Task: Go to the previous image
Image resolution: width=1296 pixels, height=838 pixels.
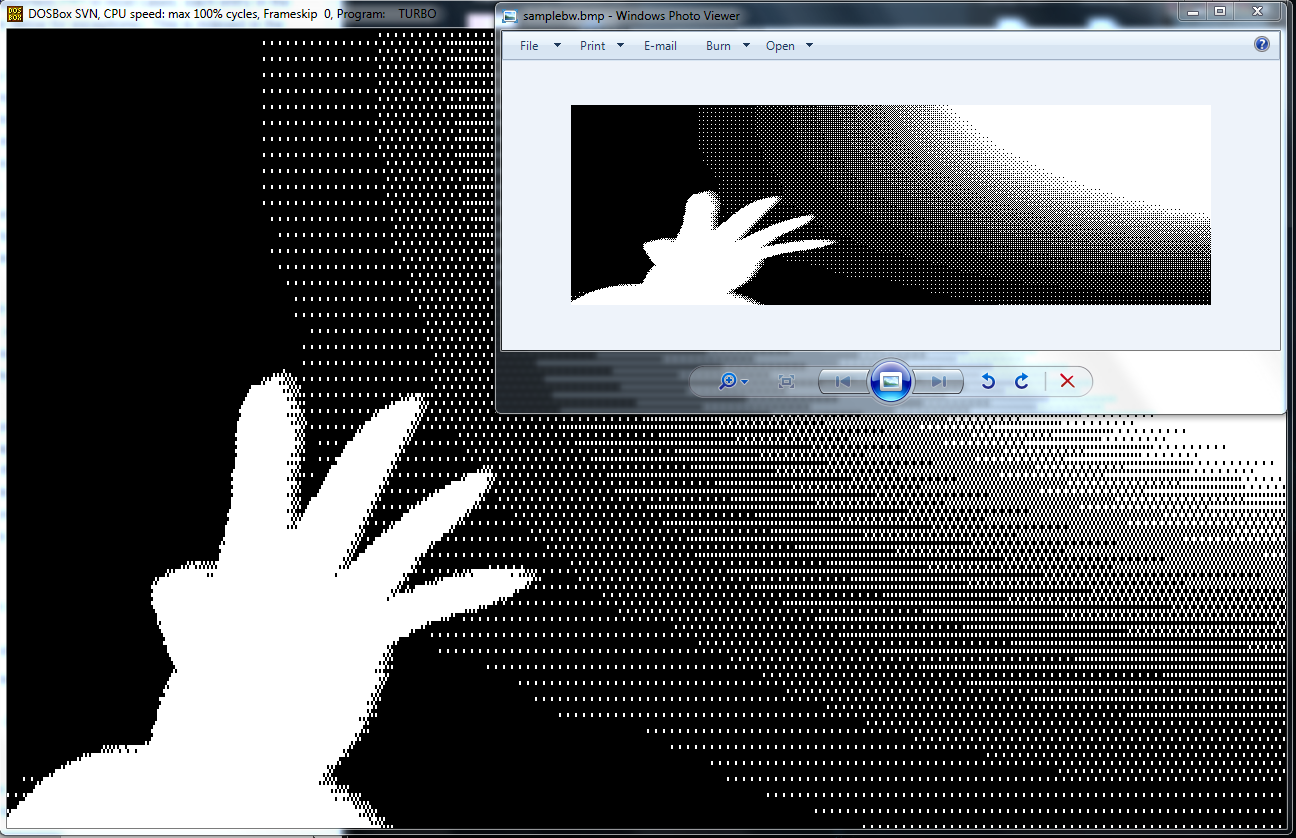Action: (843, 382)
